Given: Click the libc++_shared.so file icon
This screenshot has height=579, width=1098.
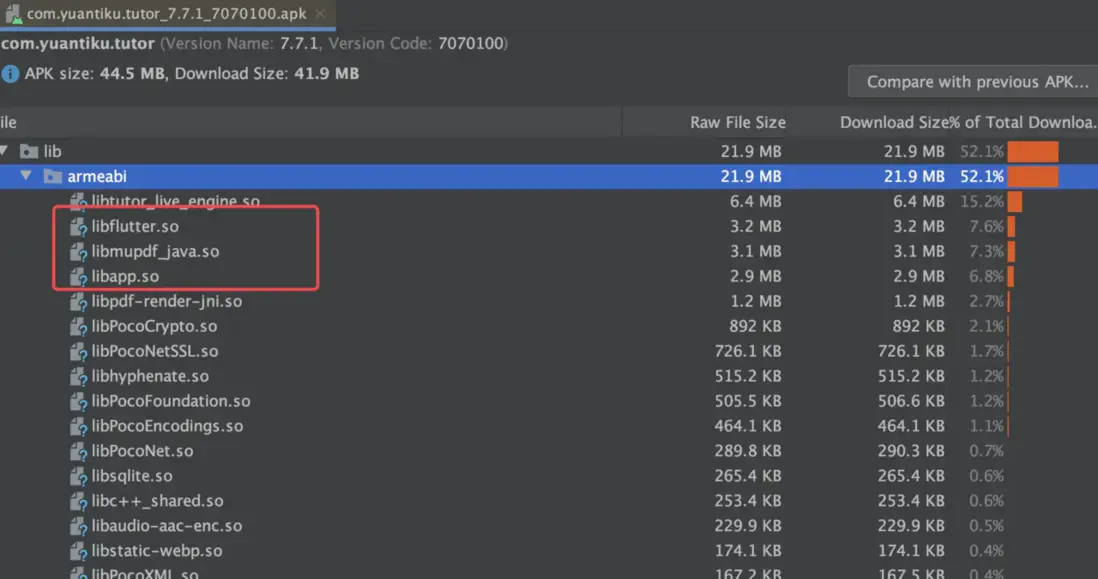Looking at the screenshot, I should tap(78, 501).
